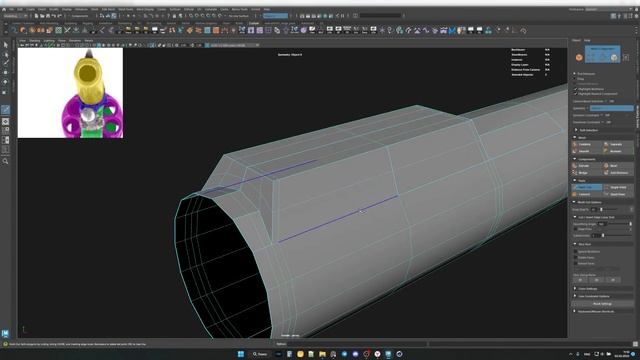This screenshot has width=640, height=360.
Task: Click the blue symmetry field in status line
Action: click(x=276, y=16)
